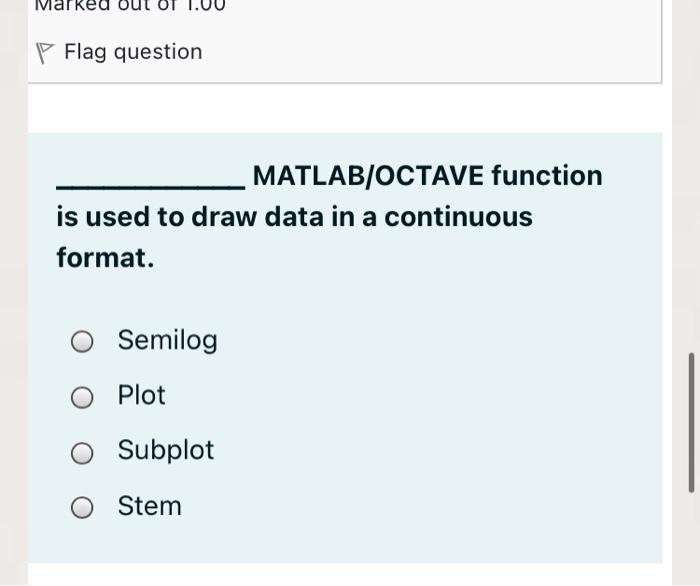This screenshot has height=586, width=700.
Task: Open the Flag question link
Action: point(133,52)
